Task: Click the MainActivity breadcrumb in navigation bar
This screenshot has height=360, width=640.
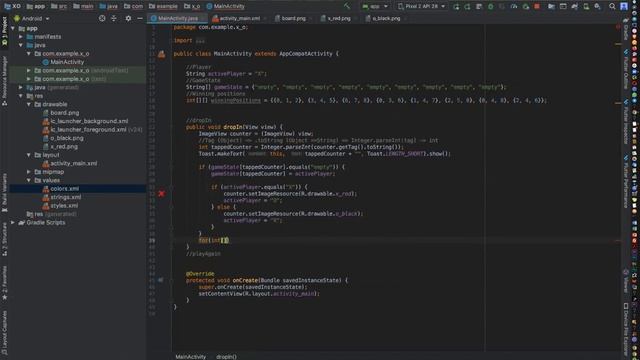Action: (225, 6)
